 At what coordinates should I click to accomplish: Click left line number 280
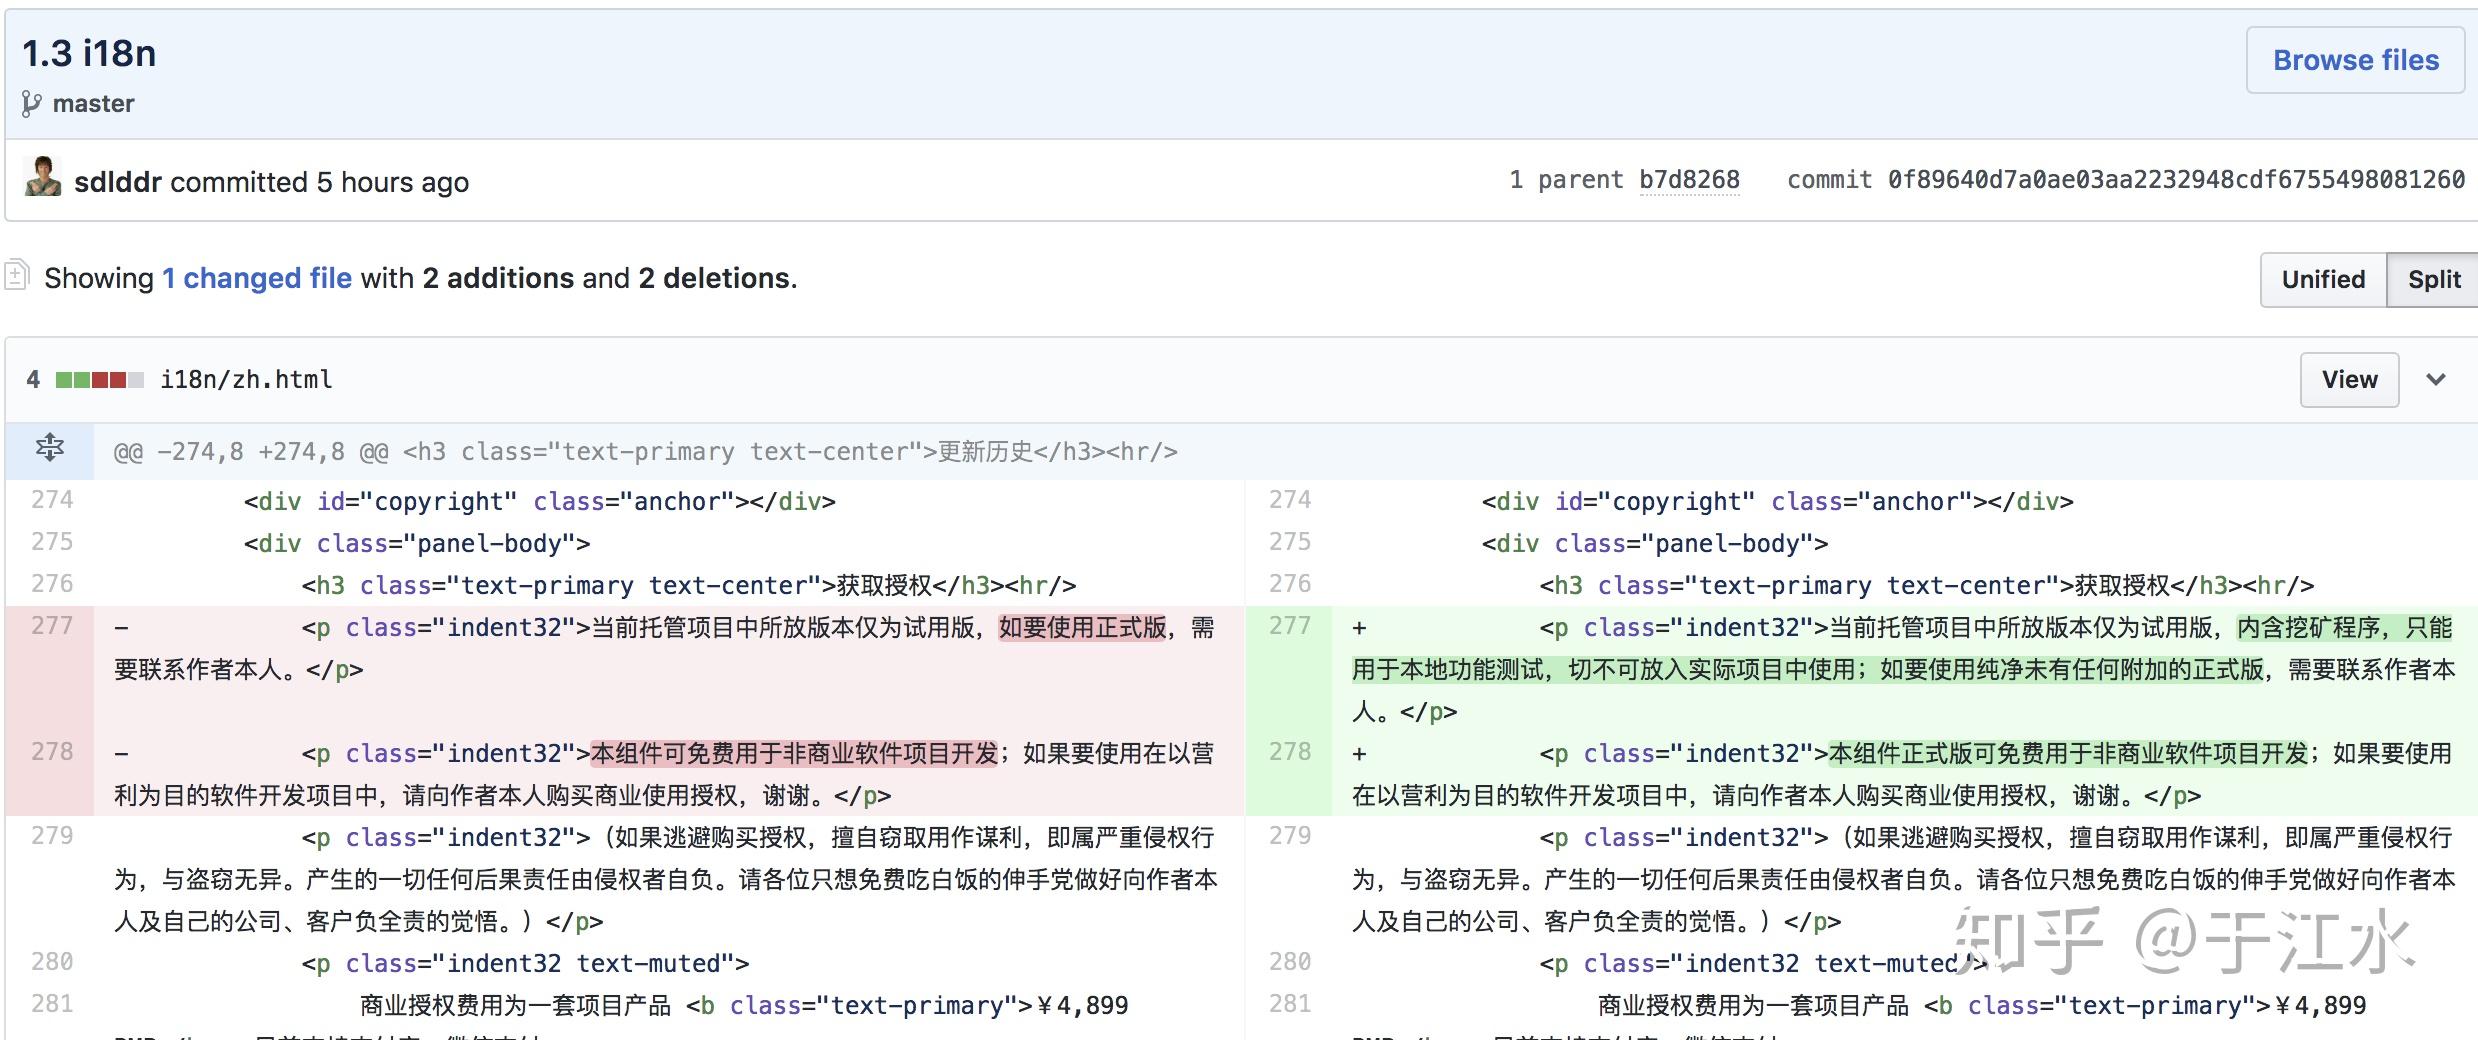pyautogui.click(x=52, y=962)
